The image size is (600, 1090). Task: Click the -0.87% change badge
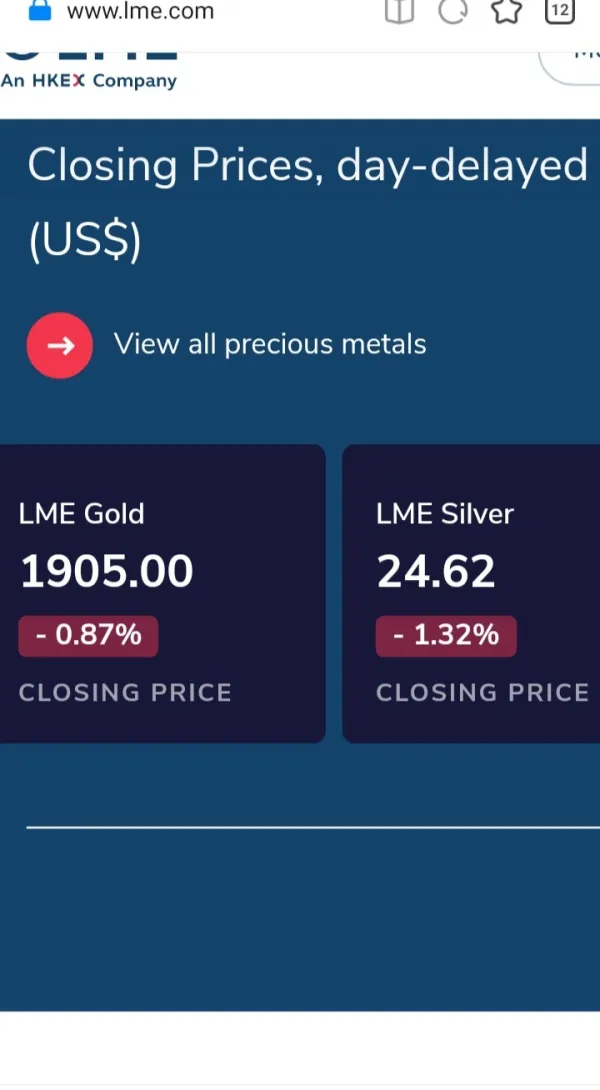88,635
